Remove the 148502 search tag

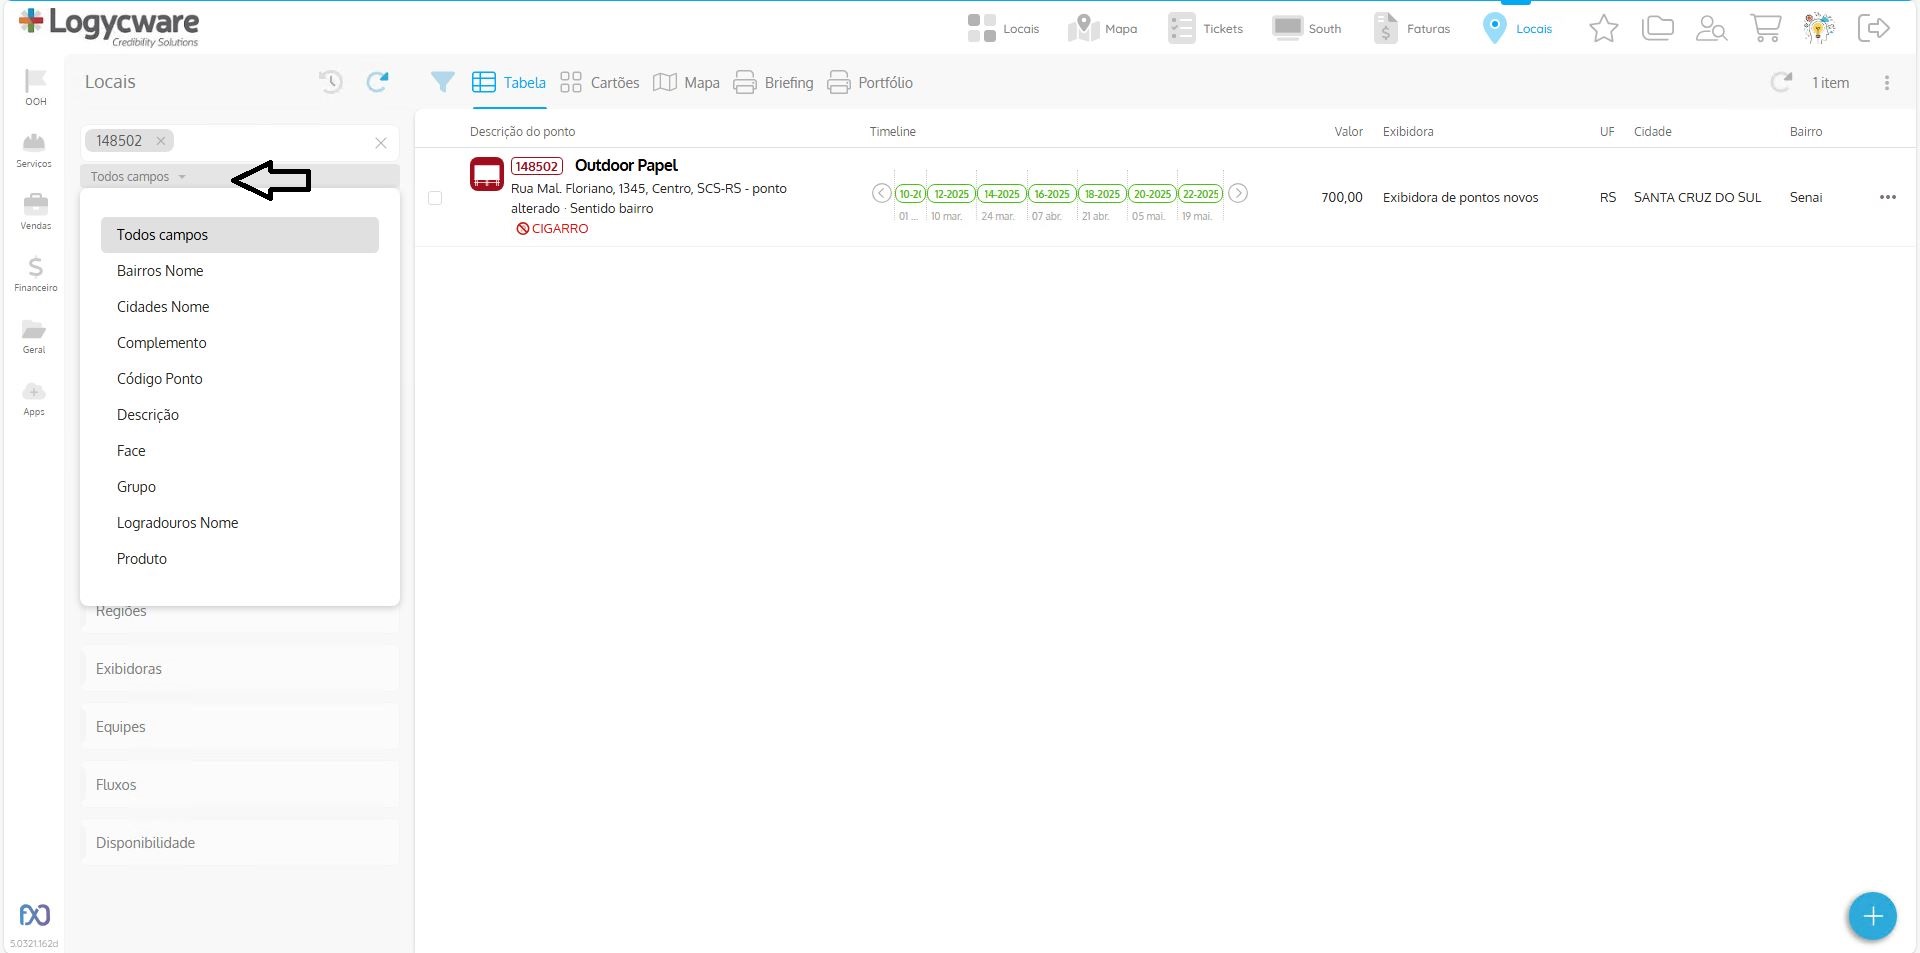pos(160,141)
